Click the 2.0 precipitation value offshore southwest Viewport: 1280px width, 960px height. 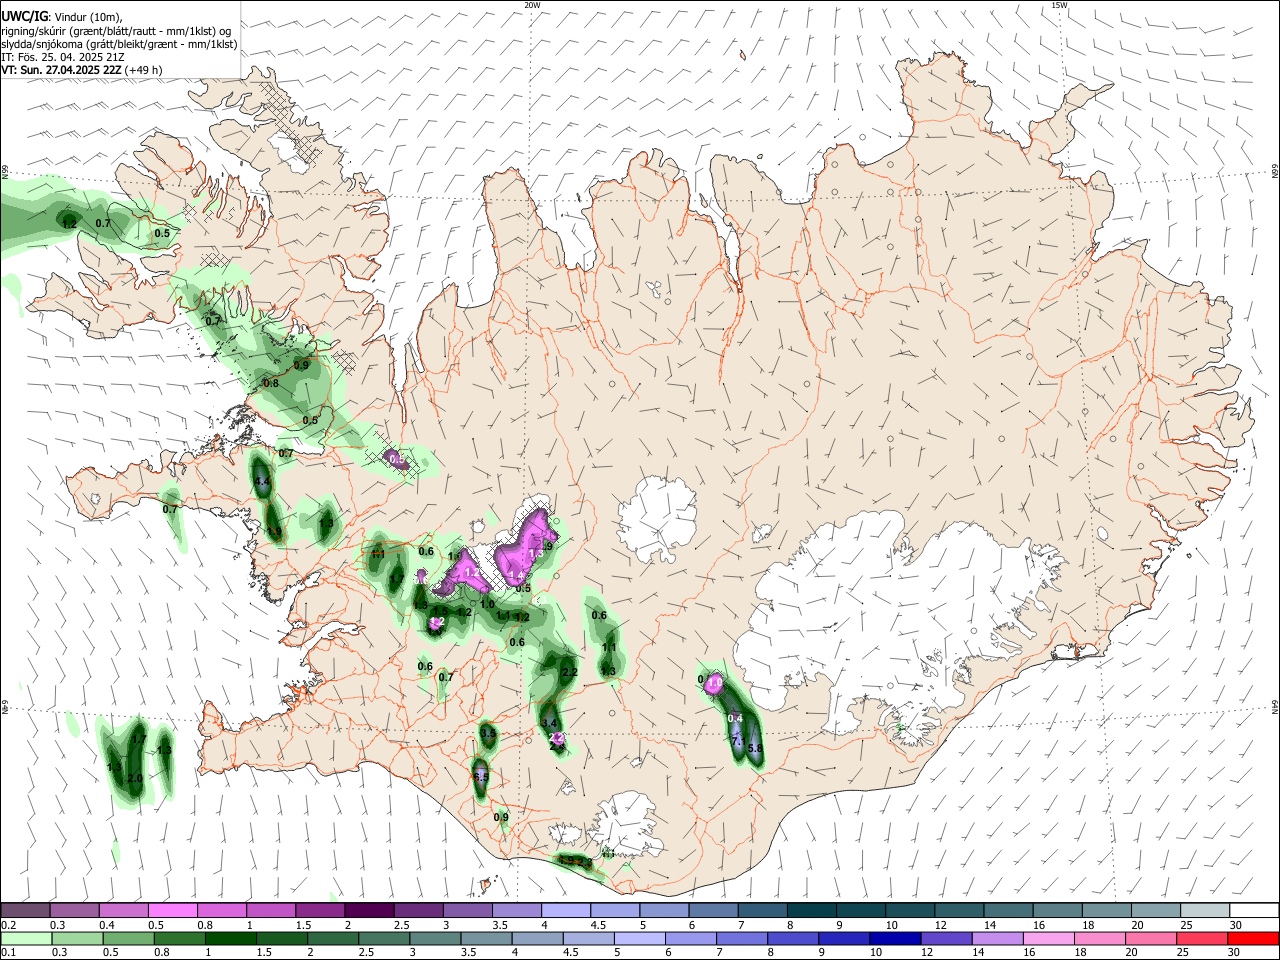tap(135, 777)
